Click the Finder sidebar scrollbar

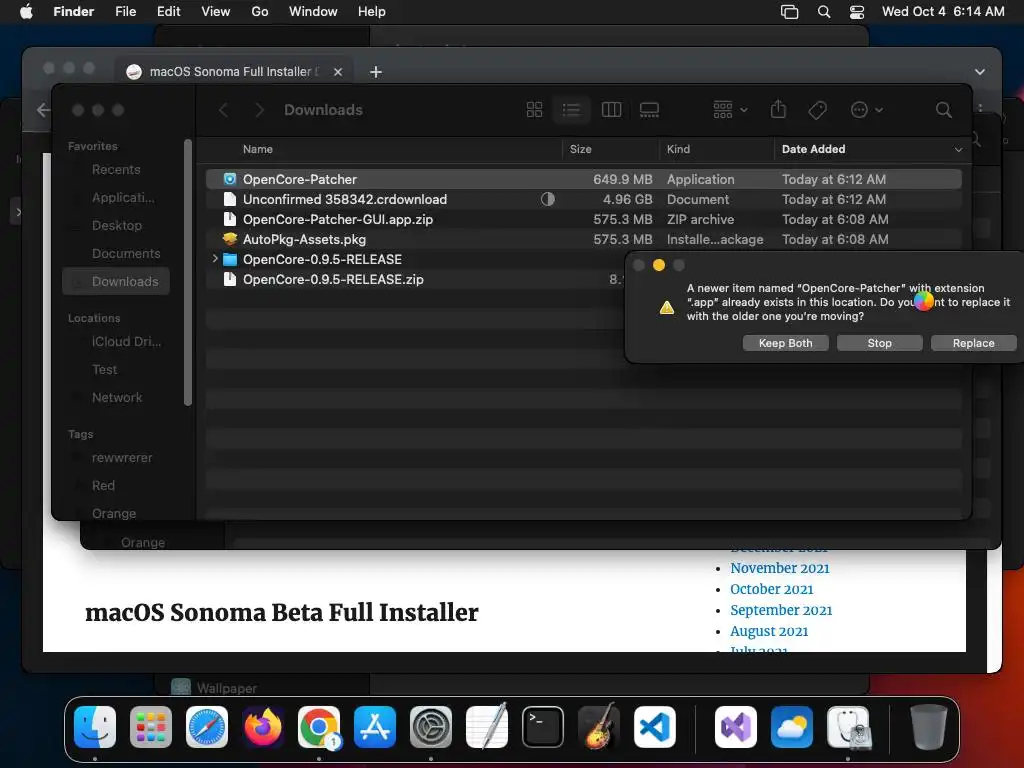(x=188, y=272)
